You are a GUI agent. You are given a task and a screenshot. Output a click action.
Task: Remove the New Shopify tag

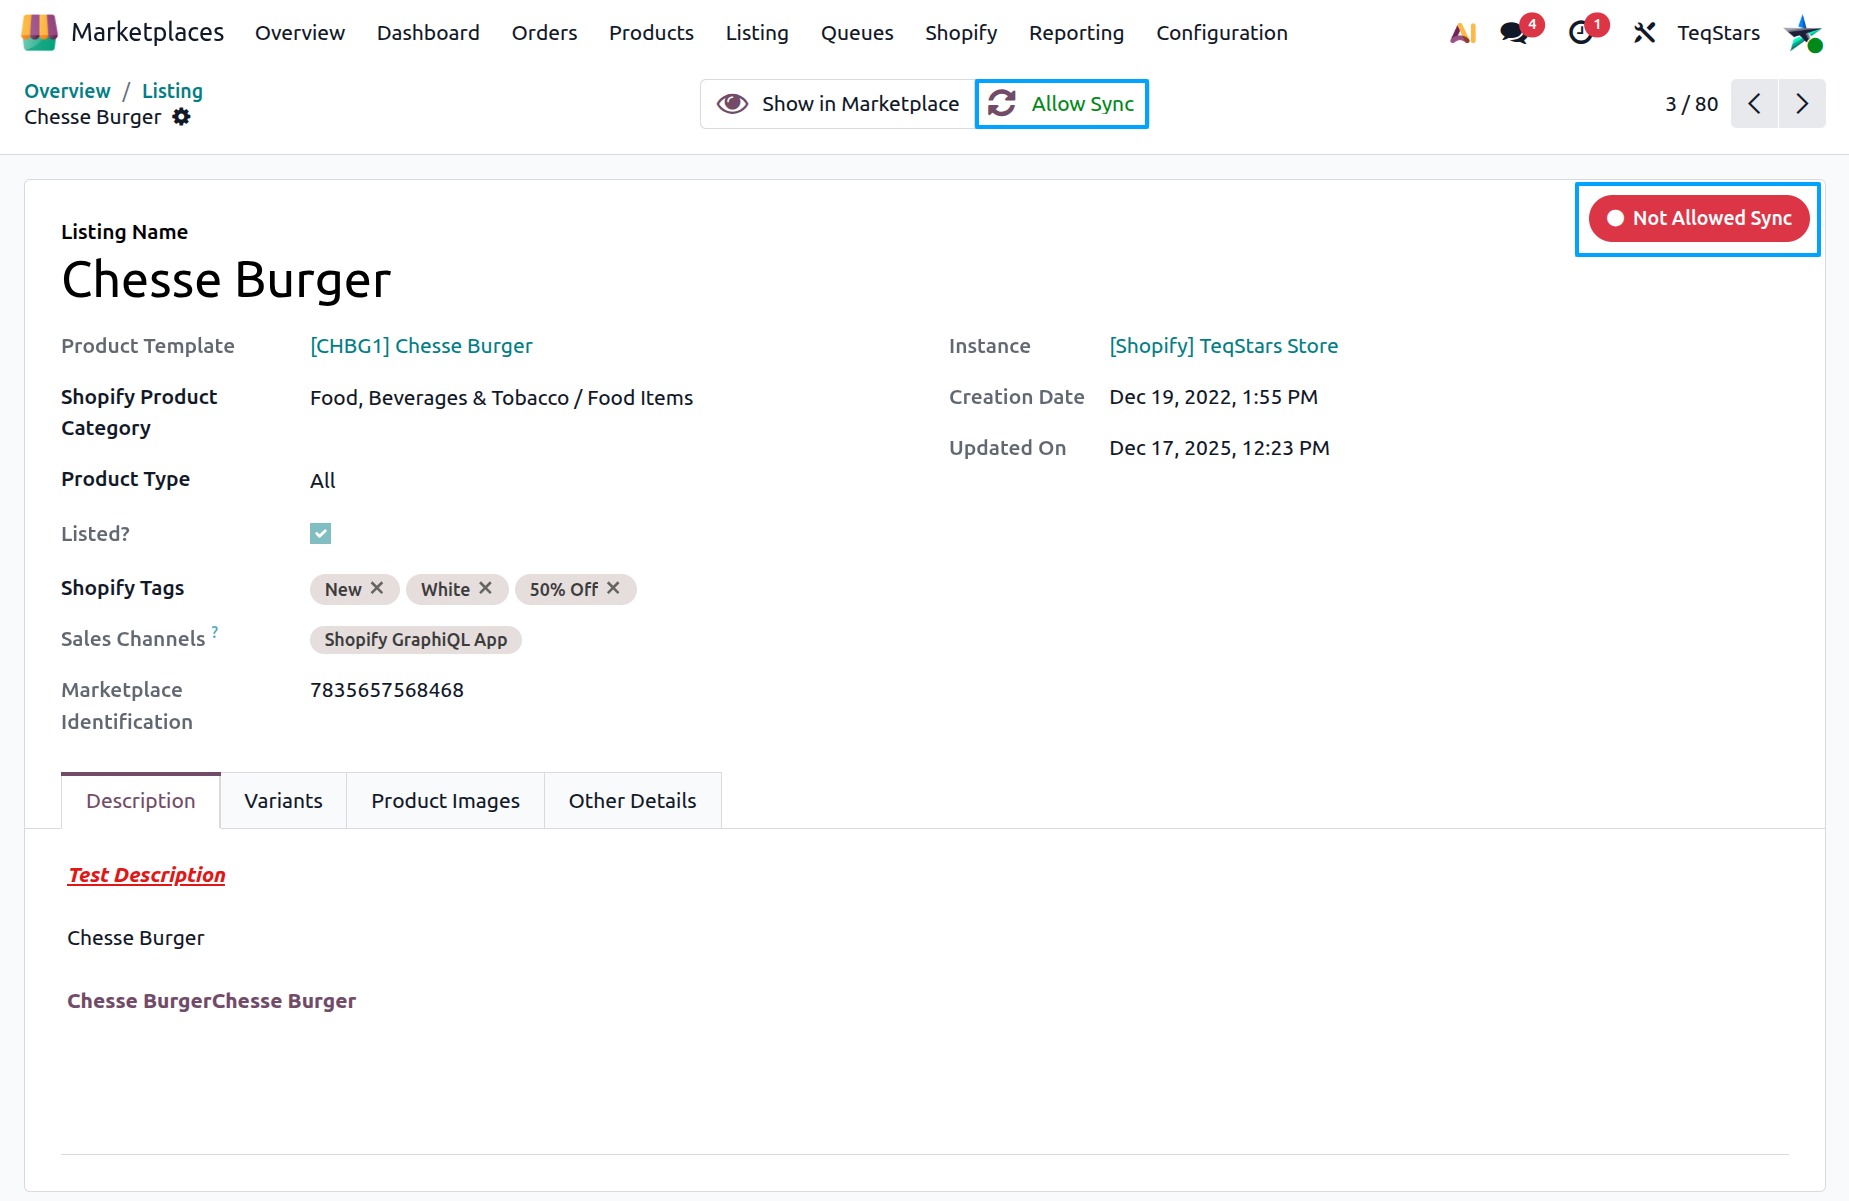377,588
